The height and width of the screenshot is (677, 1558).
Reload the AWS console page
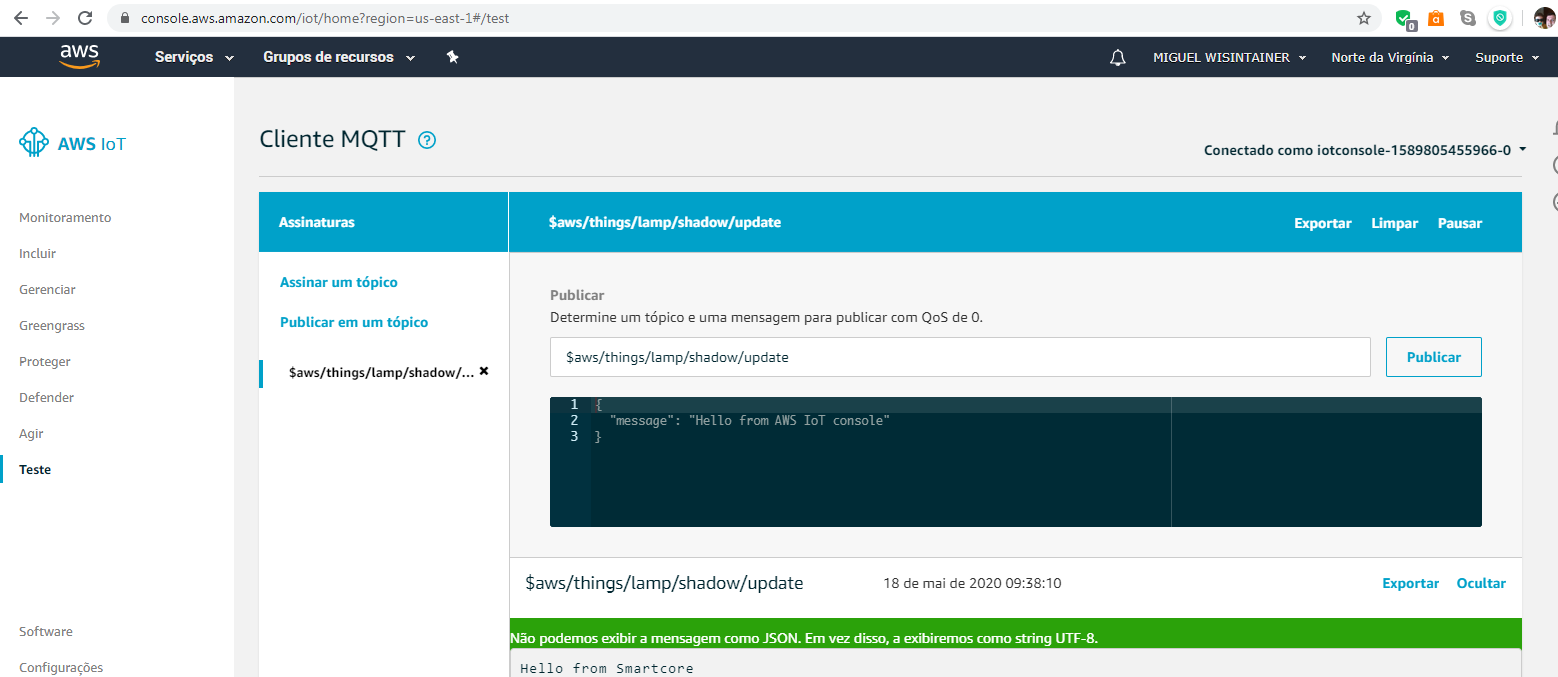[x=85, y=18]
